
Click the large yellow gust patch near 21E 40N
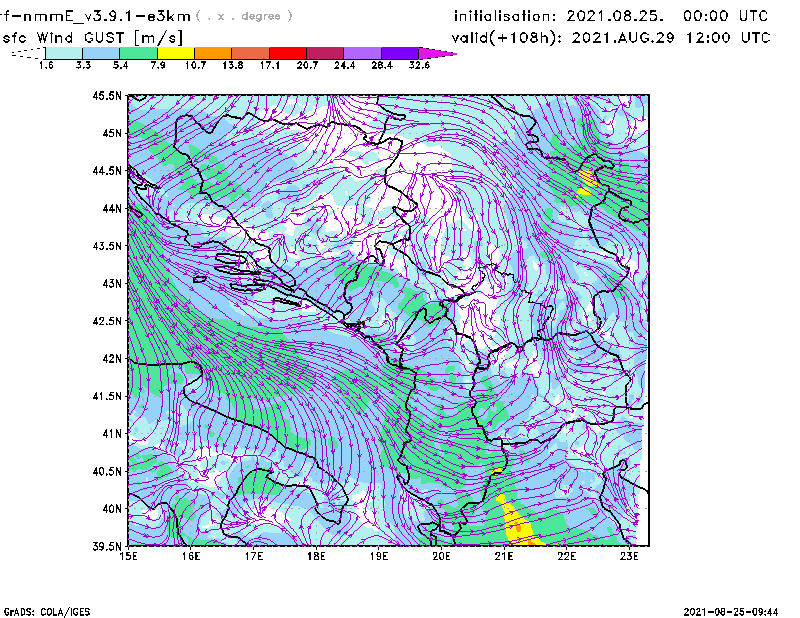(517, 522)
